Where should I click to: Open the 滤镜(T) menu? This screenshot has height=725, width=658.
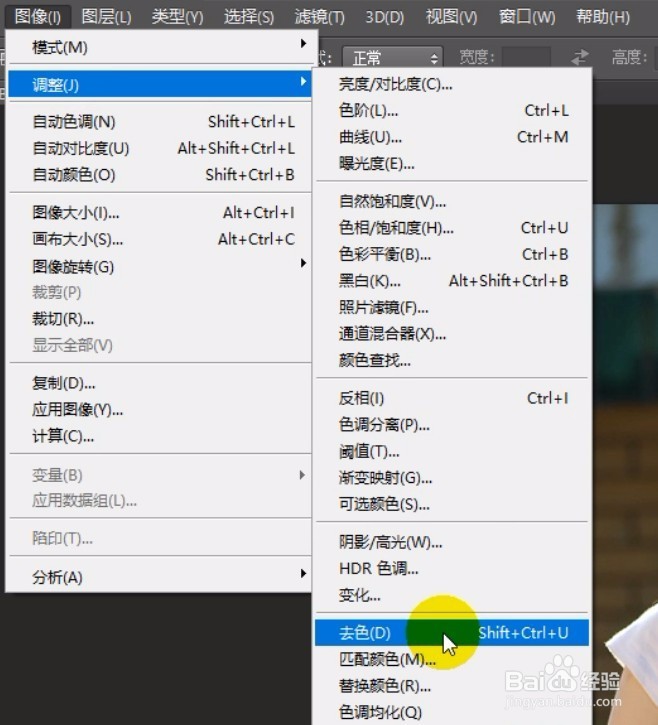320,17
